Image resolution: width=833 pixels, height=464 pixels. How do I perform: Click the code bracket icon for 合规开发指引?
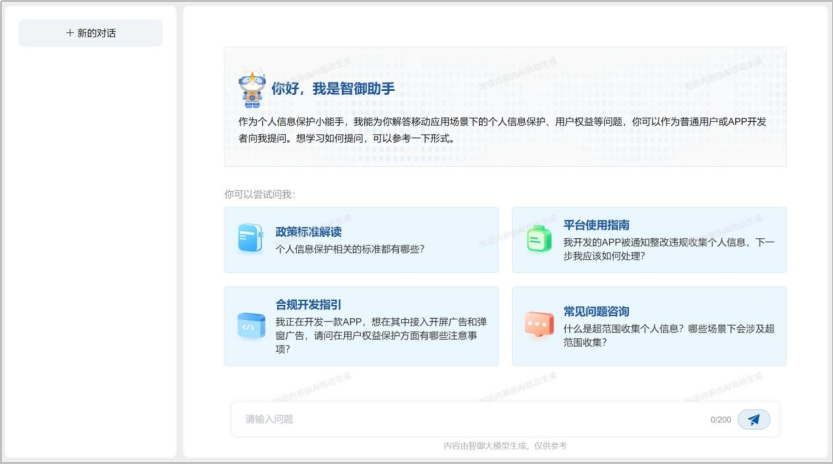[250, 324]
